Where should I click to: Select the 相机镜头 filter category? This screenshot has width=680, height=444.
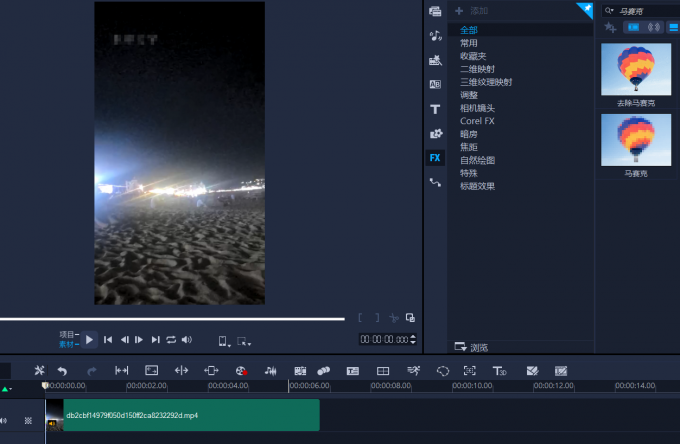(x=477, y=108)
